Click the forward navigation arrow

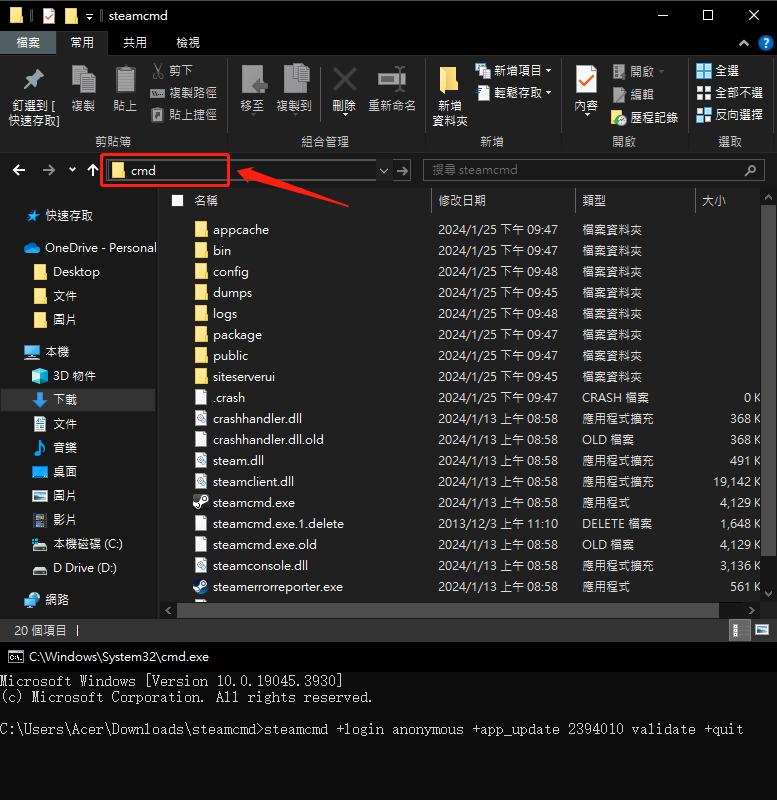point(49,170)
